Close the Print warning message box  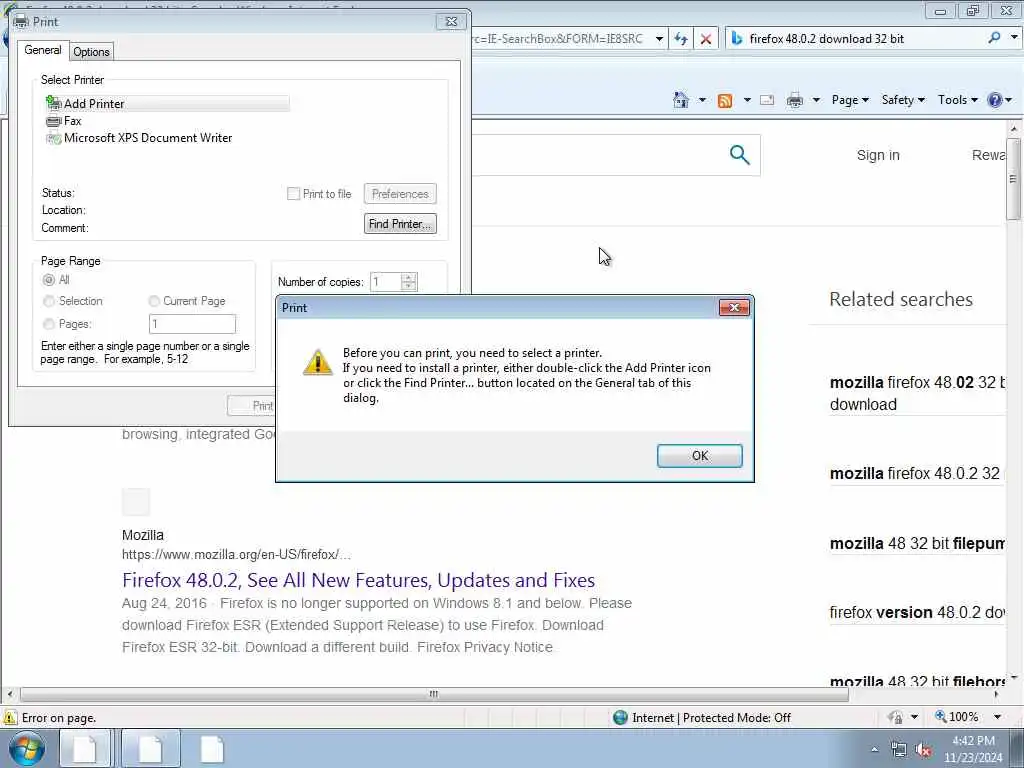[x=734, y=308]
